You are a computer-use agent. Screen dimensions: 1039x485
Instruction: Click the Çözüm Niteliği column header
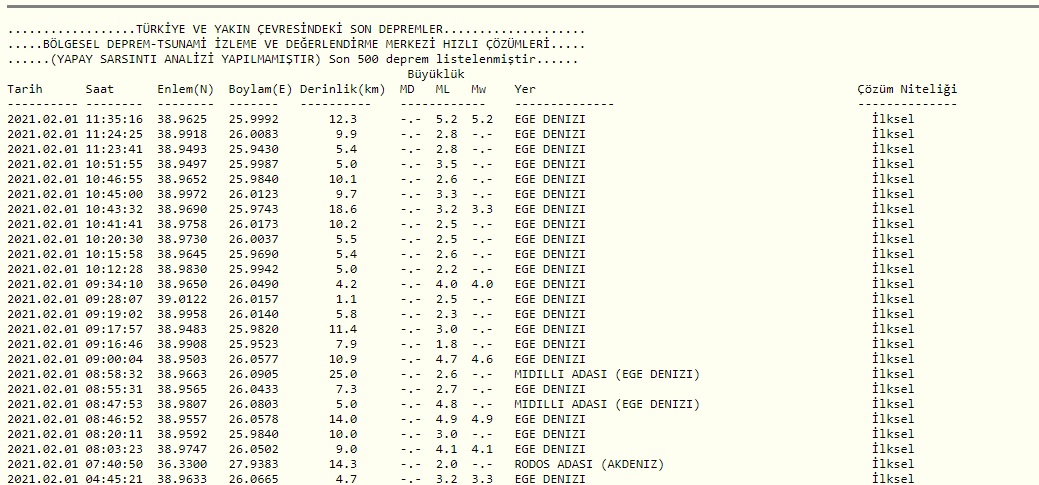[x=907, y=89]
